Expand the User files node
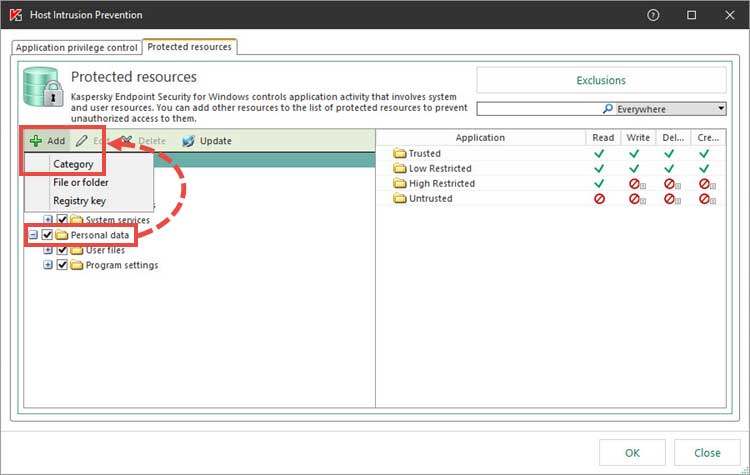Viewport: 750px width, 475px height. click(48, 250)
